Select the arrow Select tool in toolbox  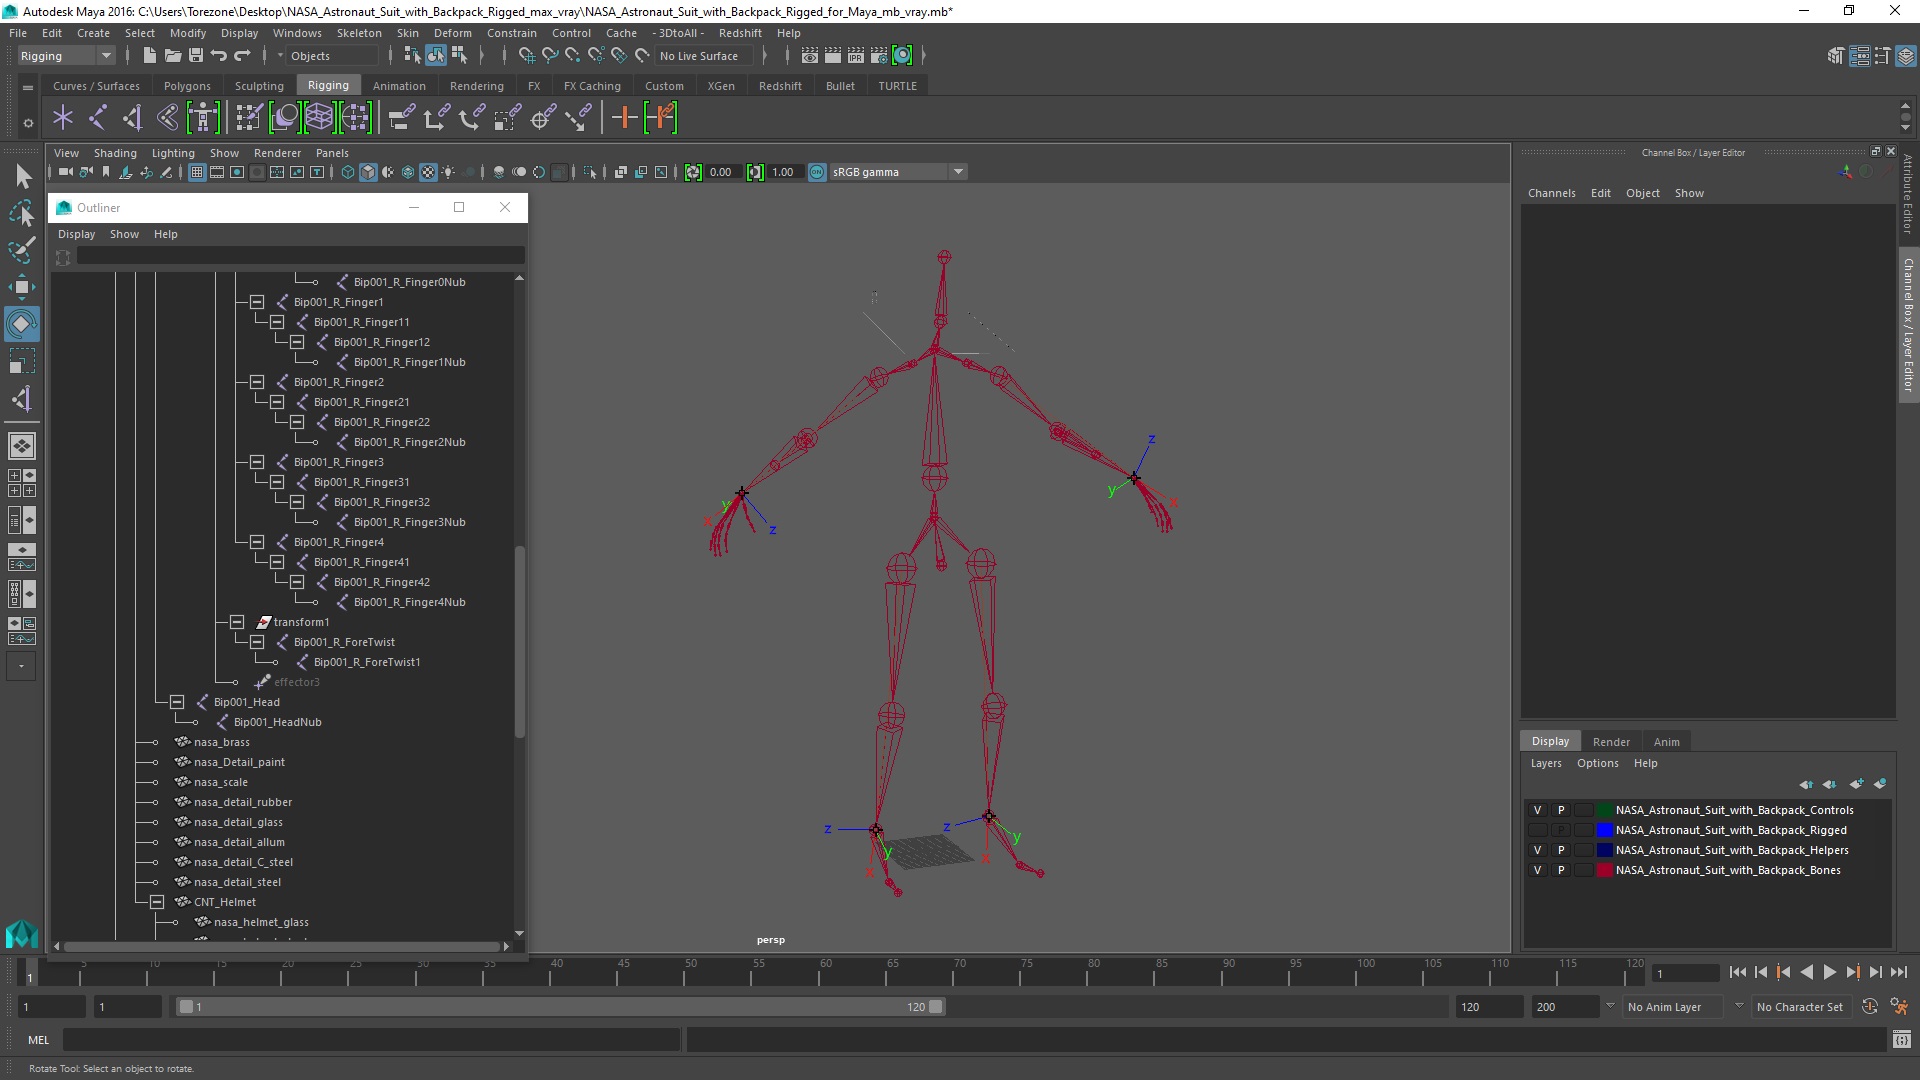22,177
